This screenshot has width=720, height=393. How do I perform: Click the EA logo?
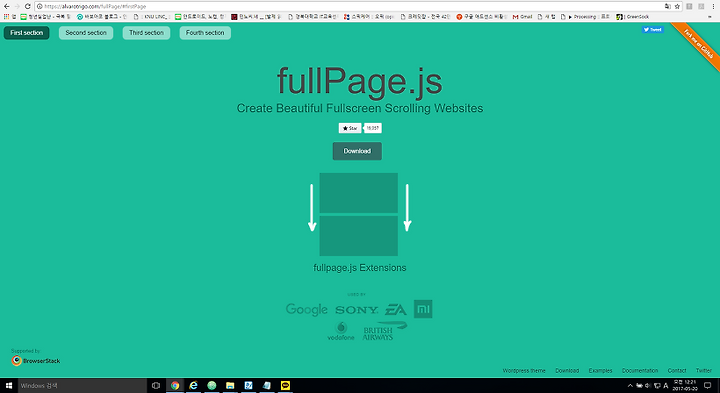[x=396, y=310]
